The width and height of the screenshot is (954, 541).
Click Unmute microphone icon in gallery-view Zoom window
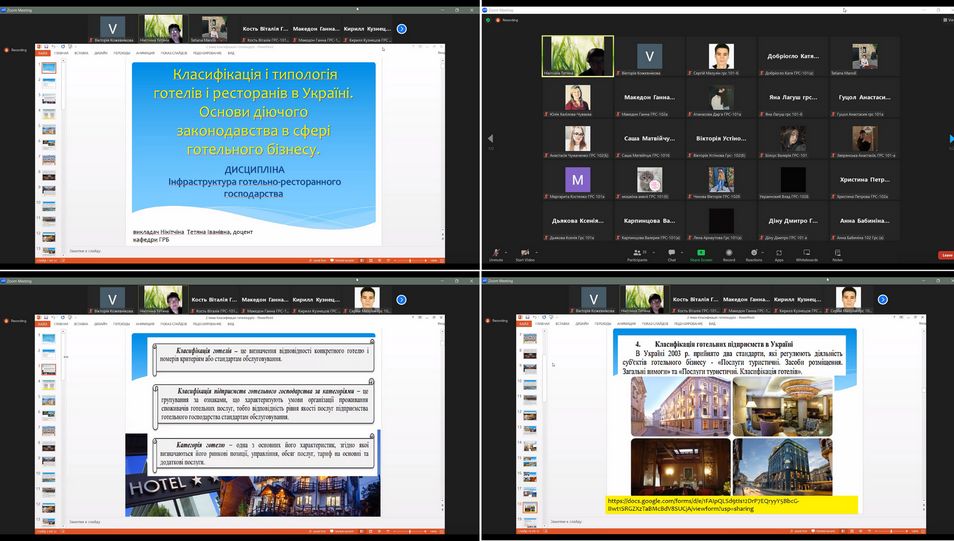click(496, 253)
